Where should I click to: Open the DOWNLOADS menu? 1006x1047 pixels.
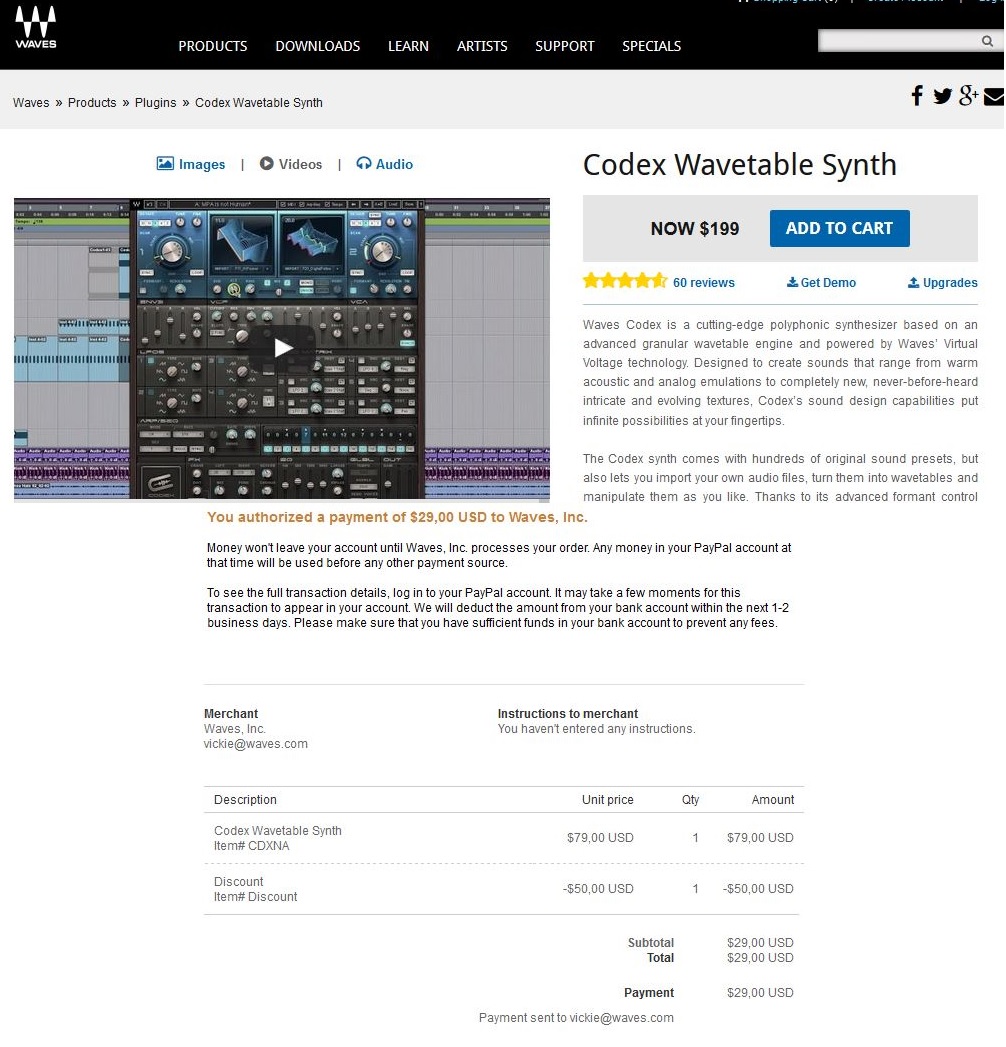317,46
